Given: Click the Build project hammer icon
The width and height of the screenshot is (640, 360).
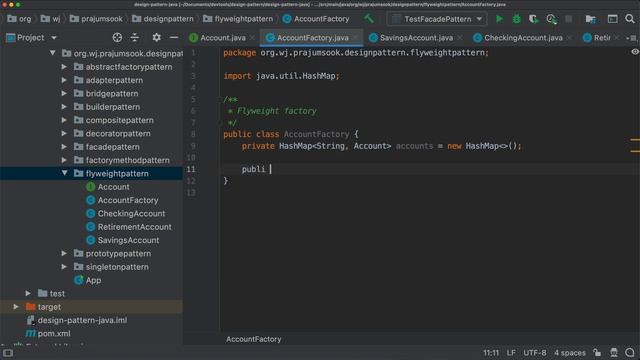Looking at the screenshot, I should point(369,19).
